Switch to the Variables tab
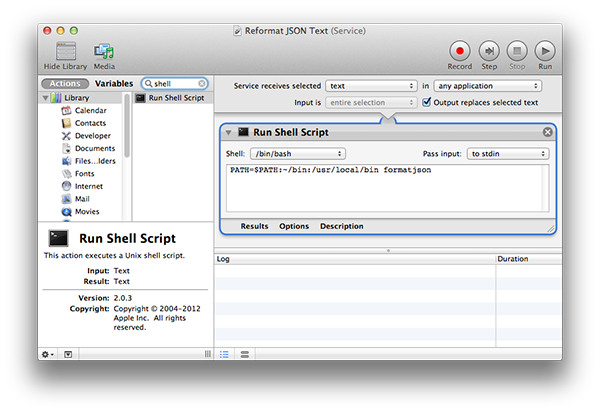 click(x=114, y=83)
